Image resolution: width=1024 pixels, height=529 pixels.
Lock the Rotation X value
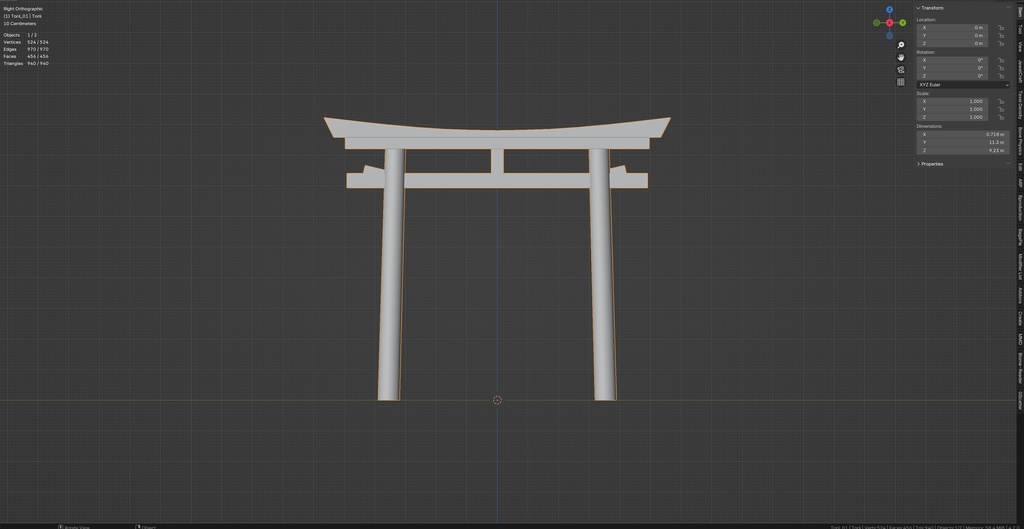pos(1000,60)
